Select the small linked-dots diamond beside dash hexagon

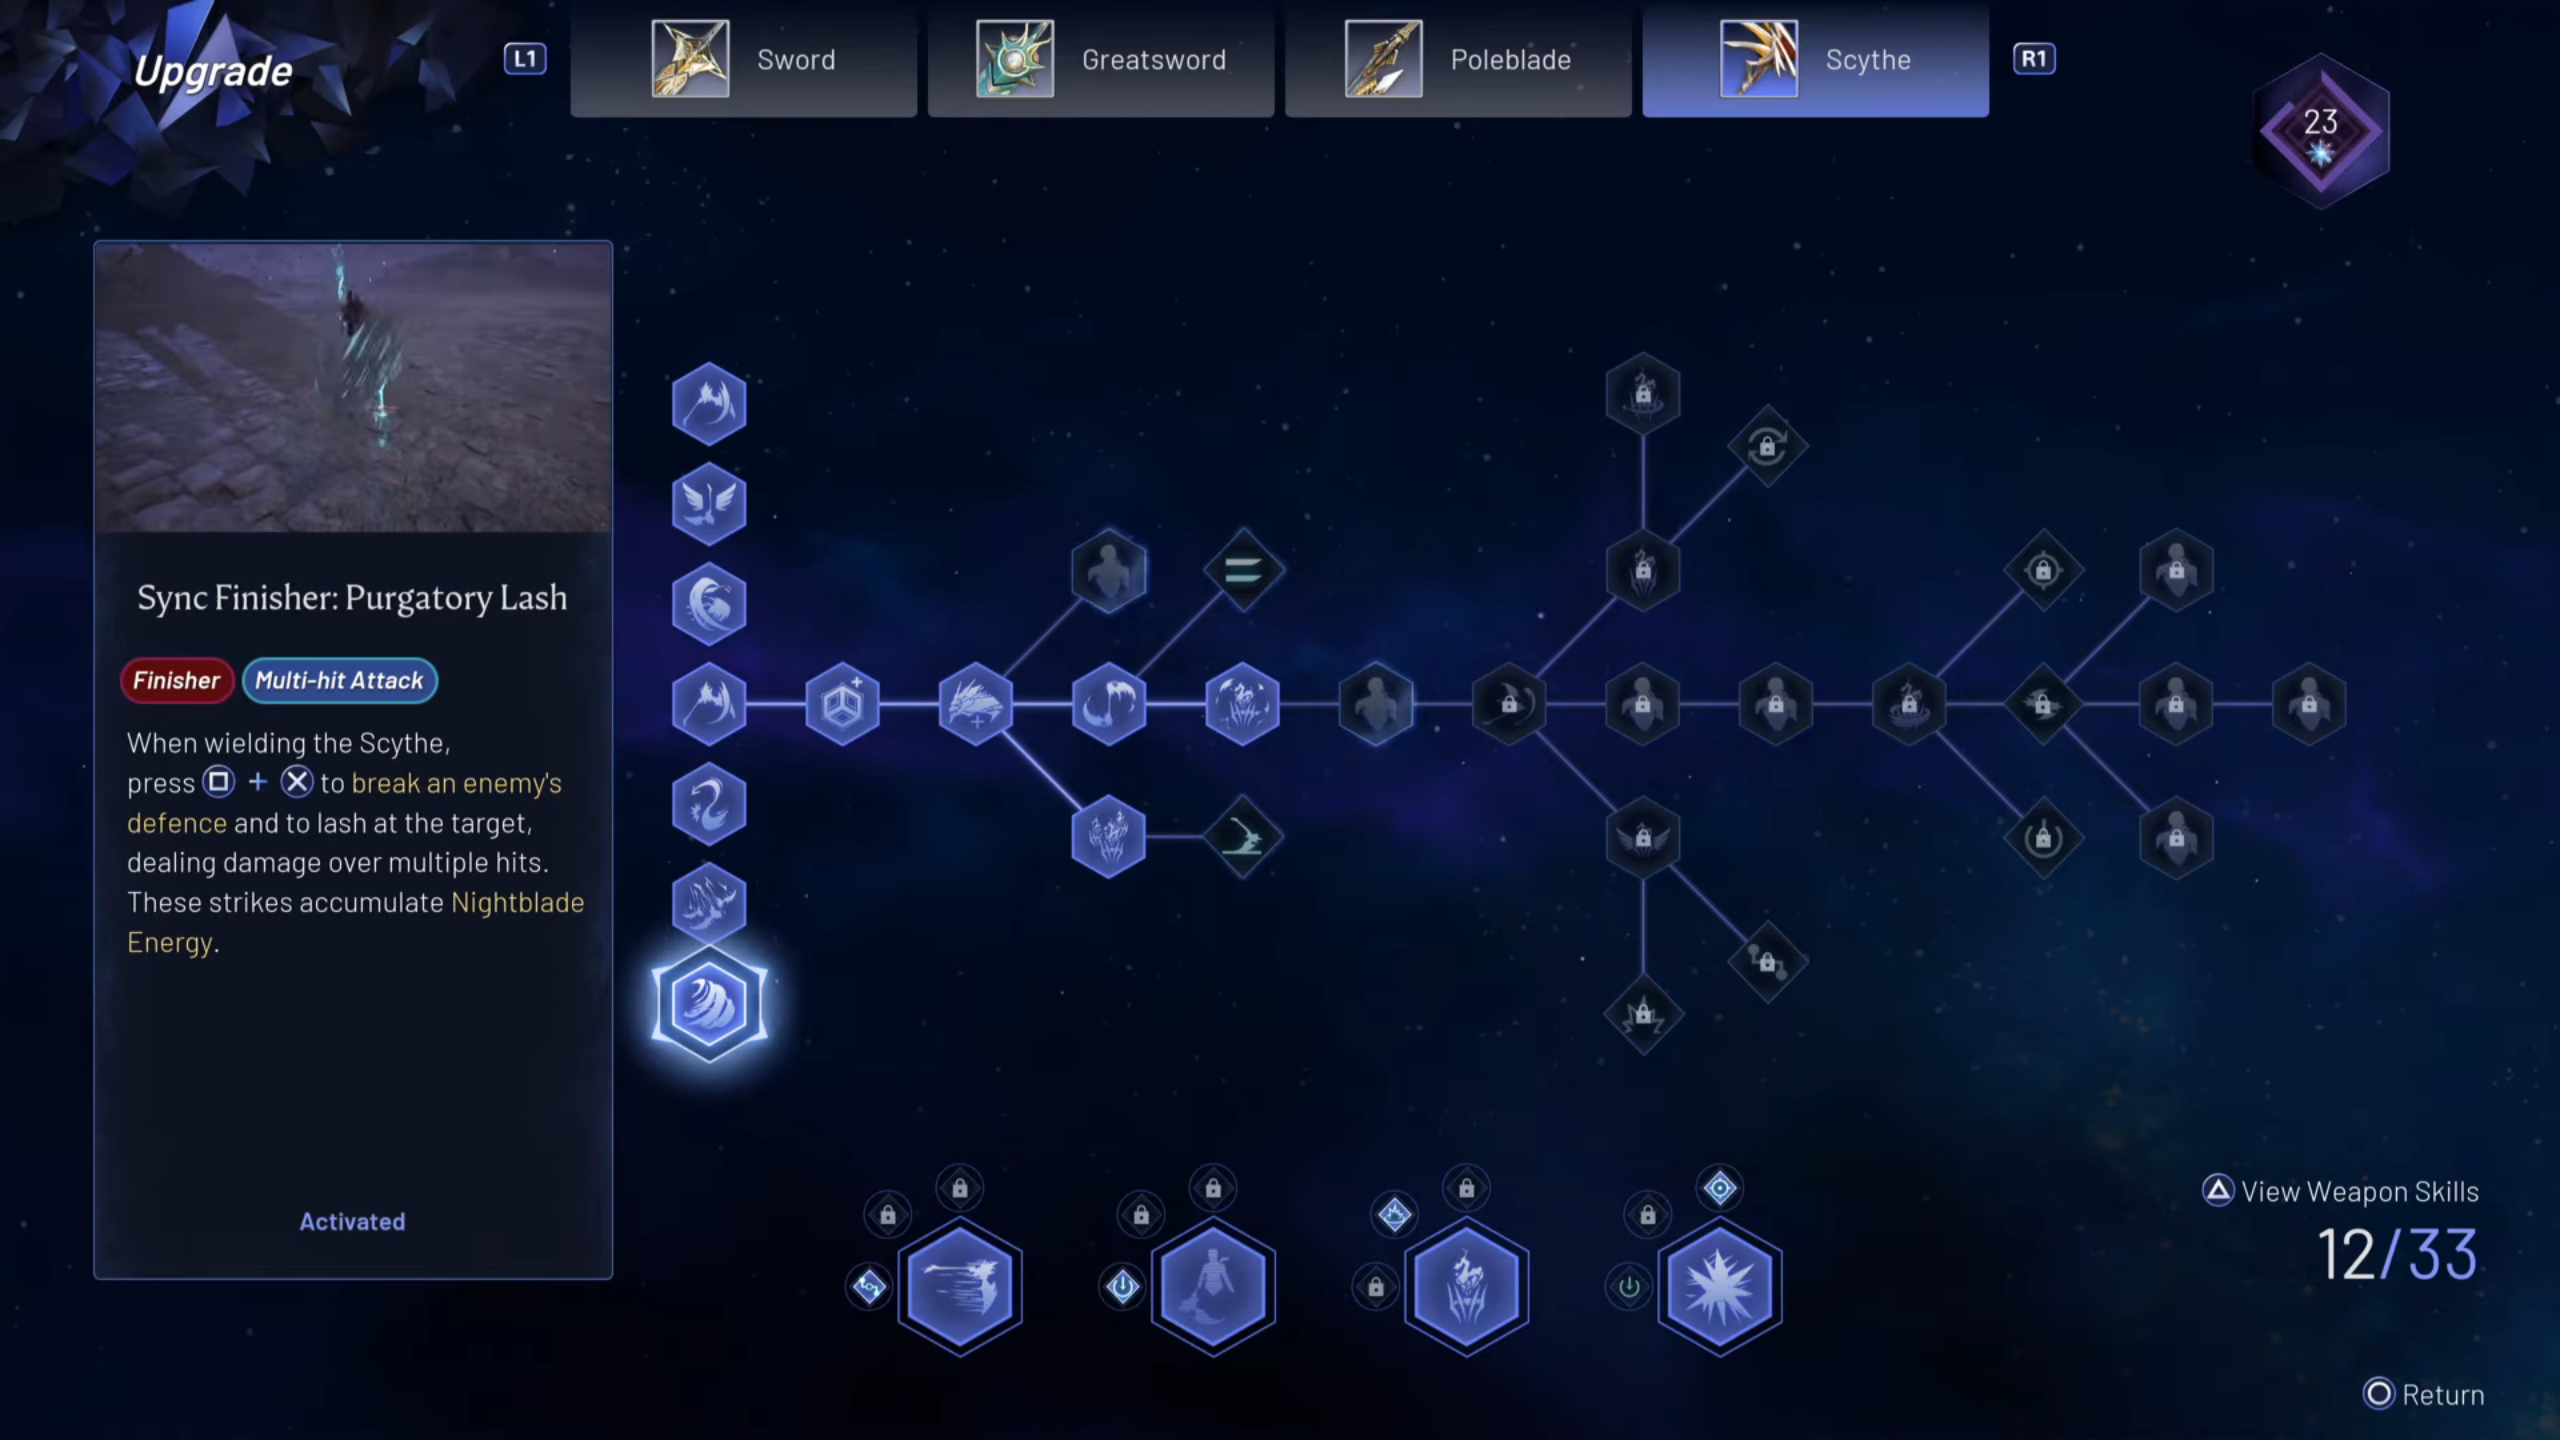click(x=869, y=1286)
